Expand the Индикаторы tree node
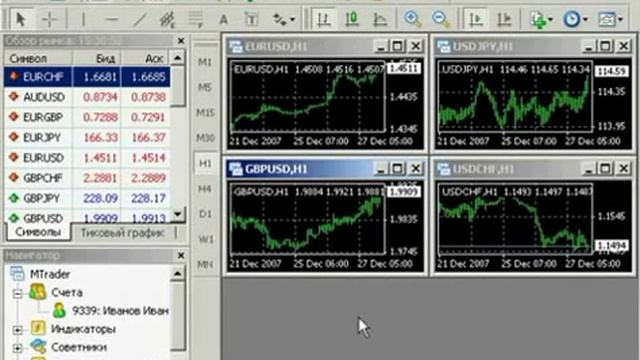Image resolution: width=640 pixels, height=360 pixels. (17, 330)
